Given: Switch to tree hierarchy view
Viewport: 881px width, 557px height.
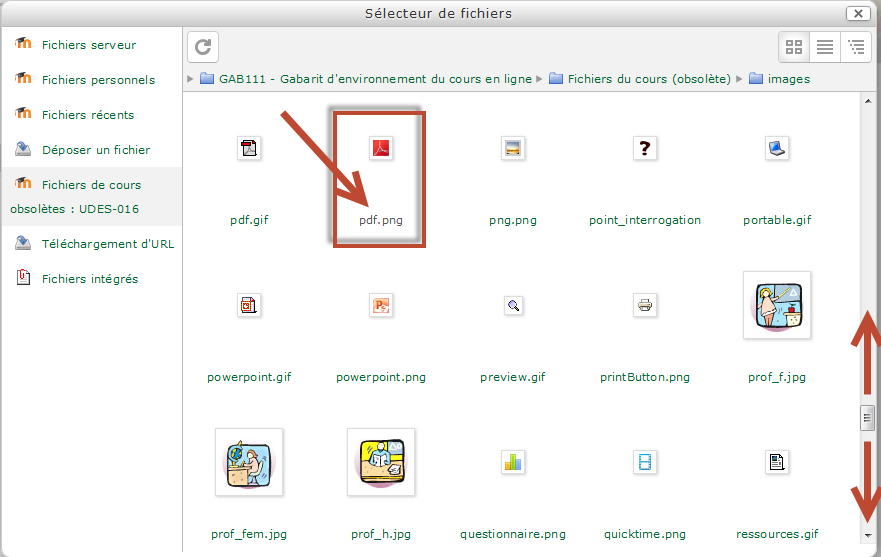Looking at the screenshot, I should [855, 47].
